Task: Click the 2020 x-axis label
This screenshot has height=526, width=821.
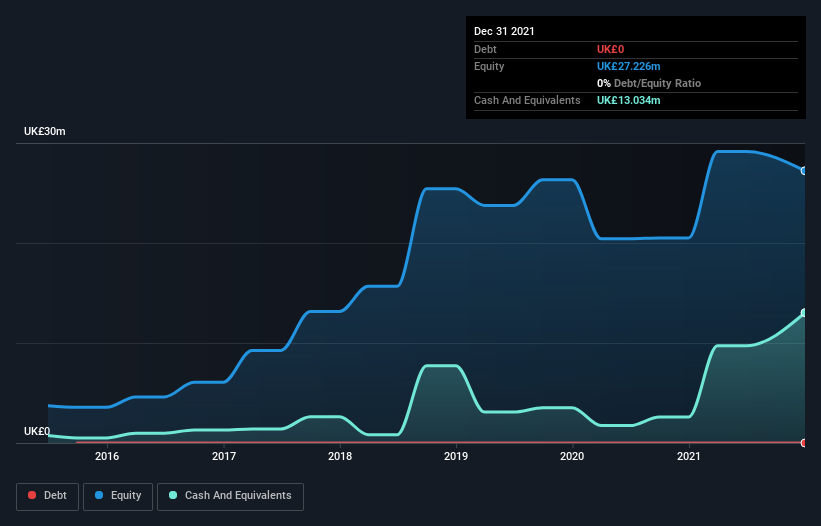Action: 572,456
